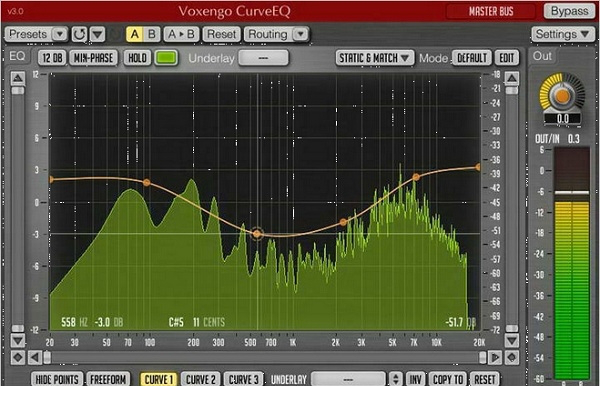This screenshot has height=401, width=600.
Task: Click the bottom curve Reset button
Action: (x=484, y=380)
